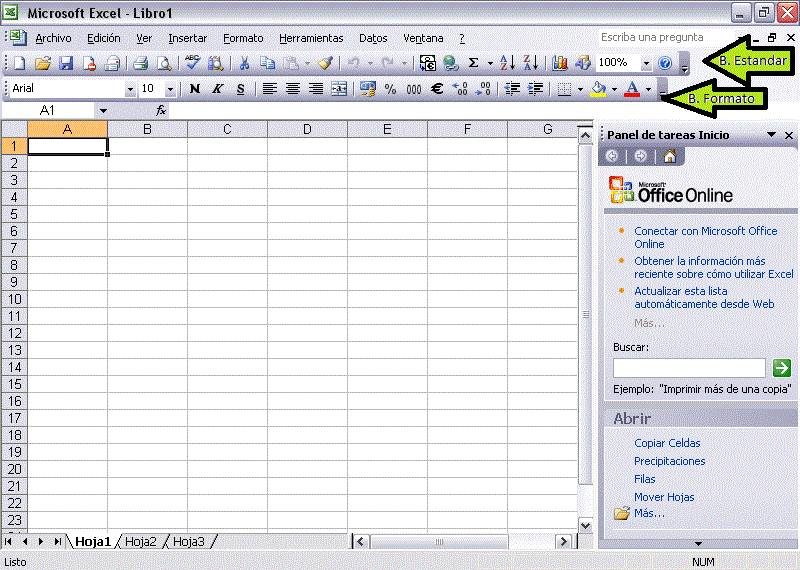Image resolution: width=800 pixels, height=570 pixels.
Task: Apply thousands separator 000 style
Action: click(x=414, y=89)
